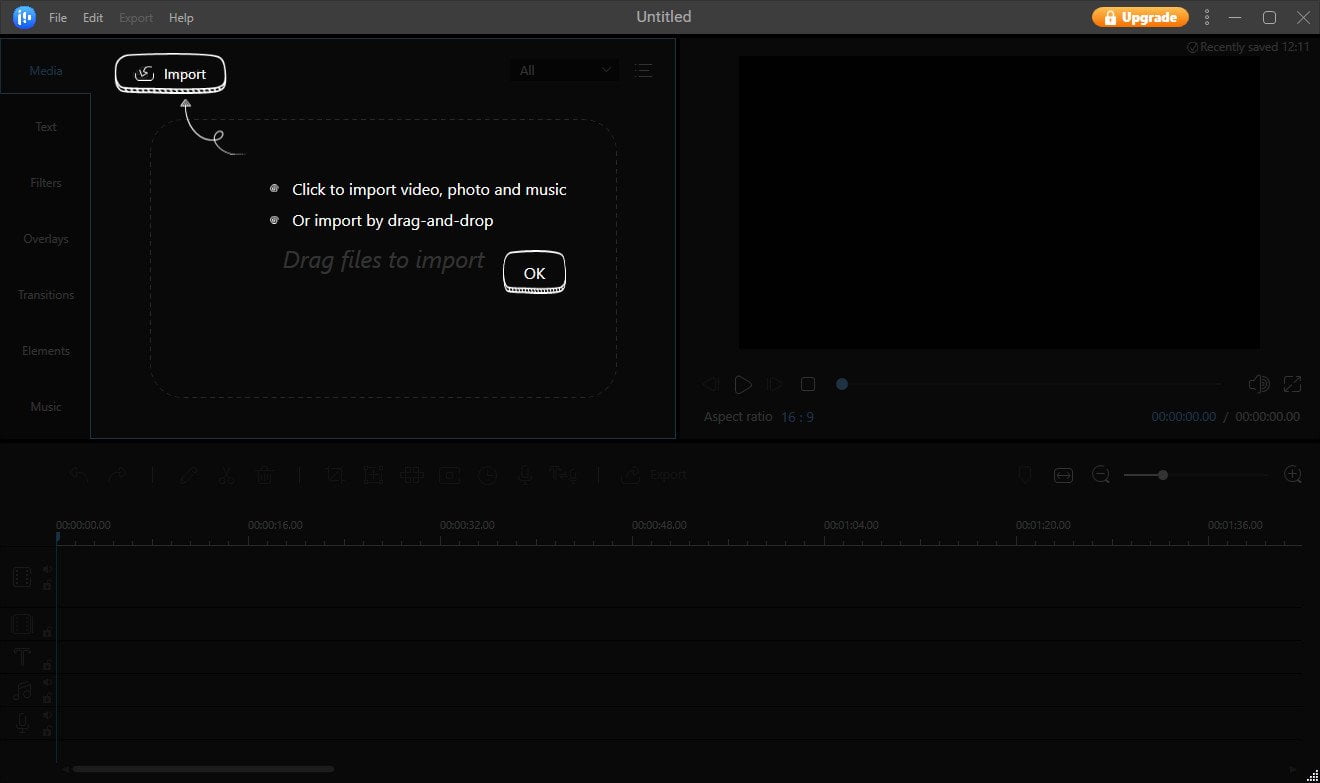Image resolution: width=1320 pixels, height=783 pixels.
Task: Click the OK button in the import hint
Action: 534,272
